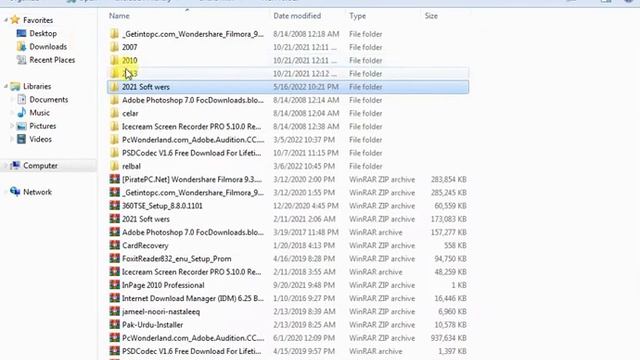Select the 157,277 KB Adobe Photoshop archive name
The width and height of the screenshot is (640, 360).
pos(193,232)
